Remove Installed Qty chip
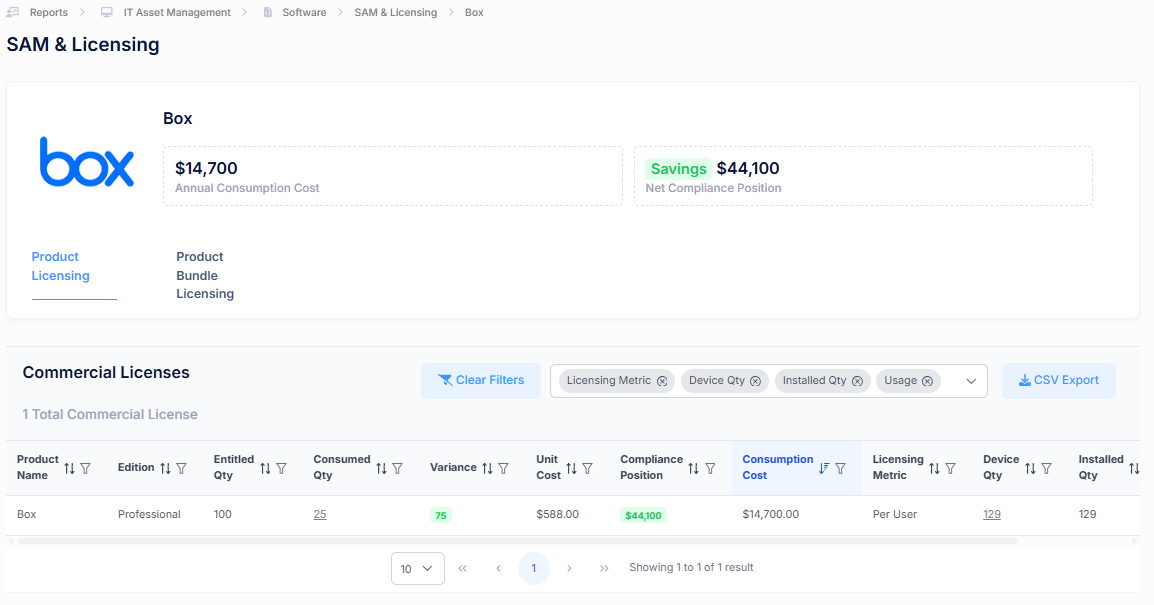 click(x=857, y=381)
